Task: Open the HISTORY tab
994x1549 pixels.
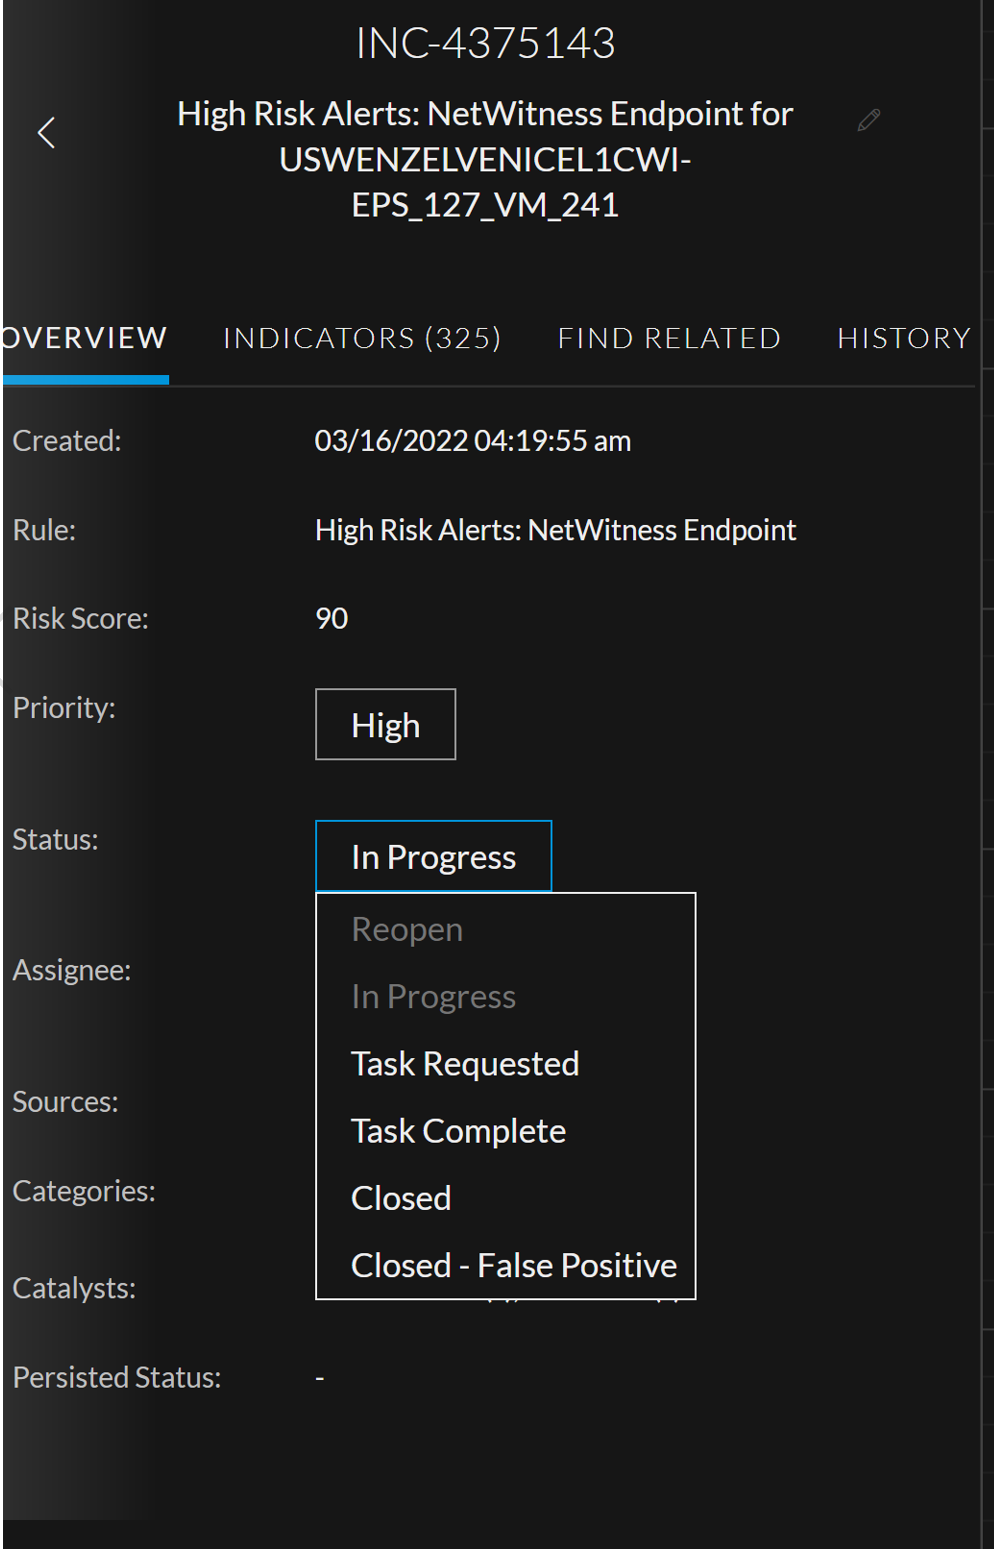Action: pyautogui.click(x=903, y=338)
